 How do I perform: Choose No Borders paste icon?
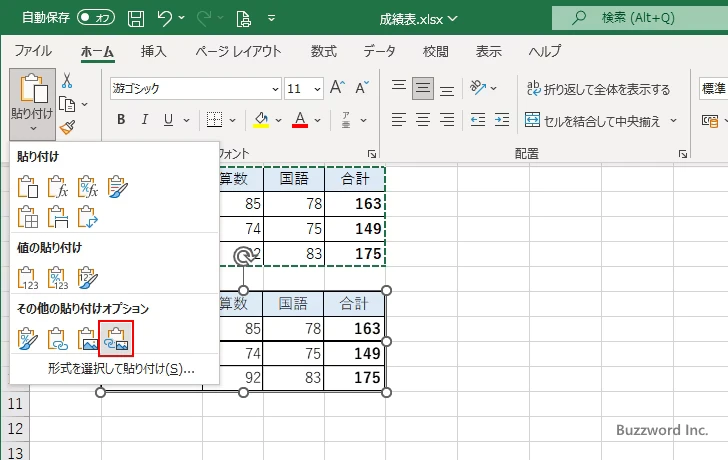(x=28, y=217)
